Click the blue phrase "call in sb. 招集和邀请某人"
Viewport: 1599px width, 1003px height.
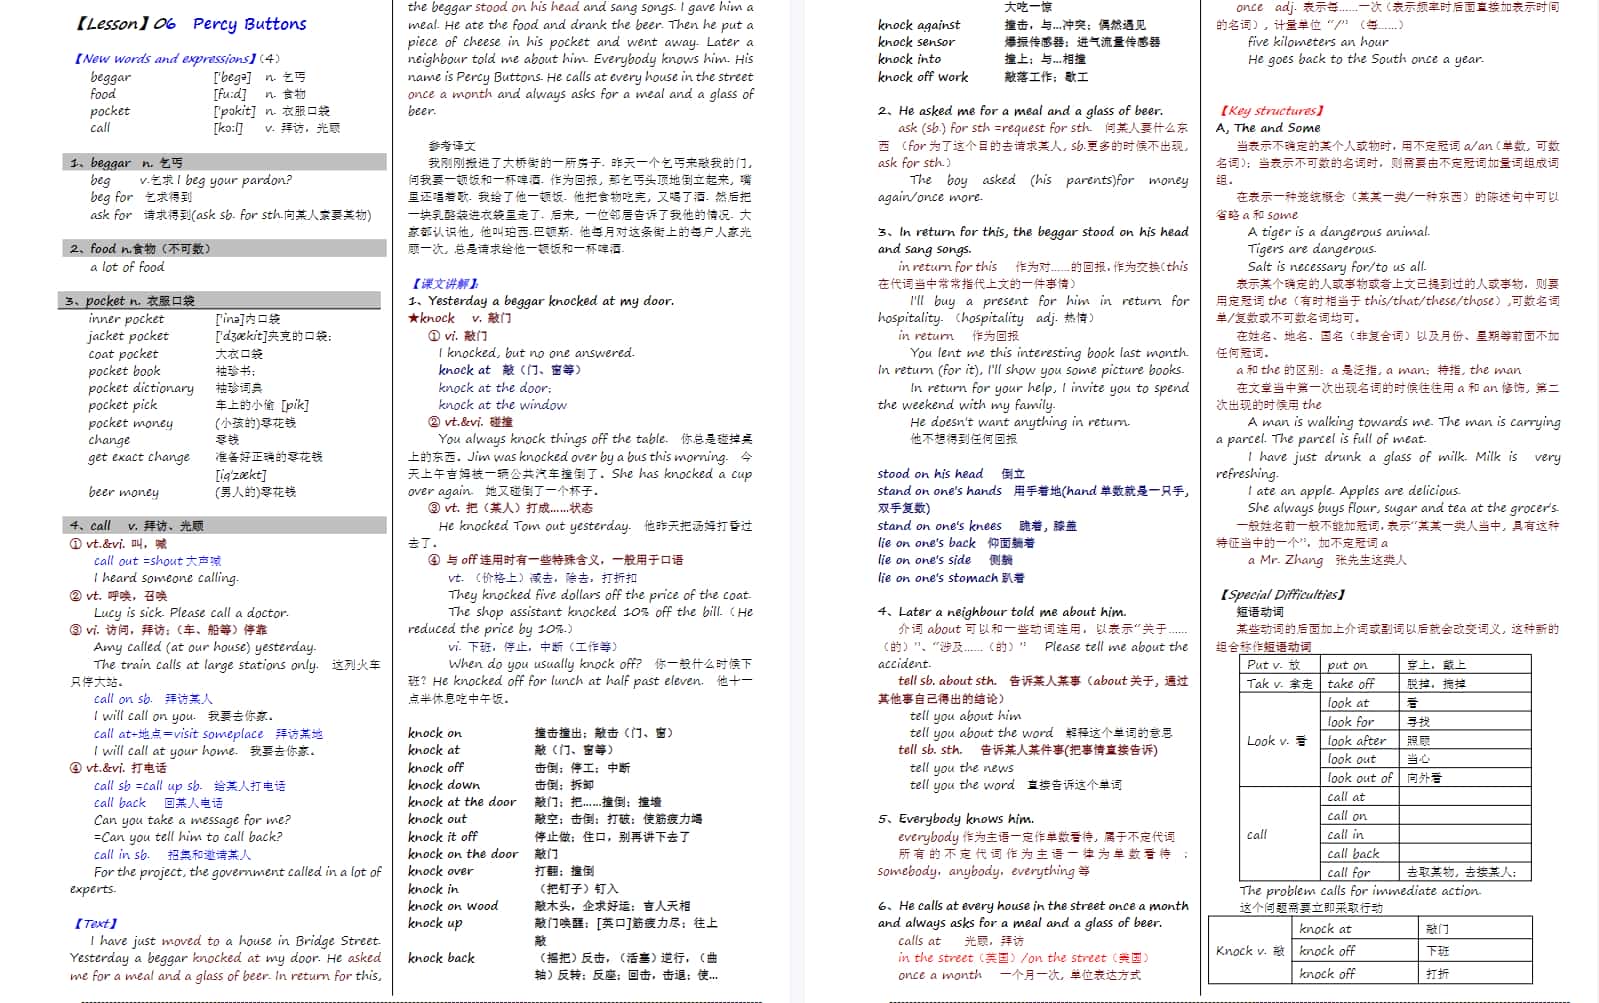click(172, 855)
